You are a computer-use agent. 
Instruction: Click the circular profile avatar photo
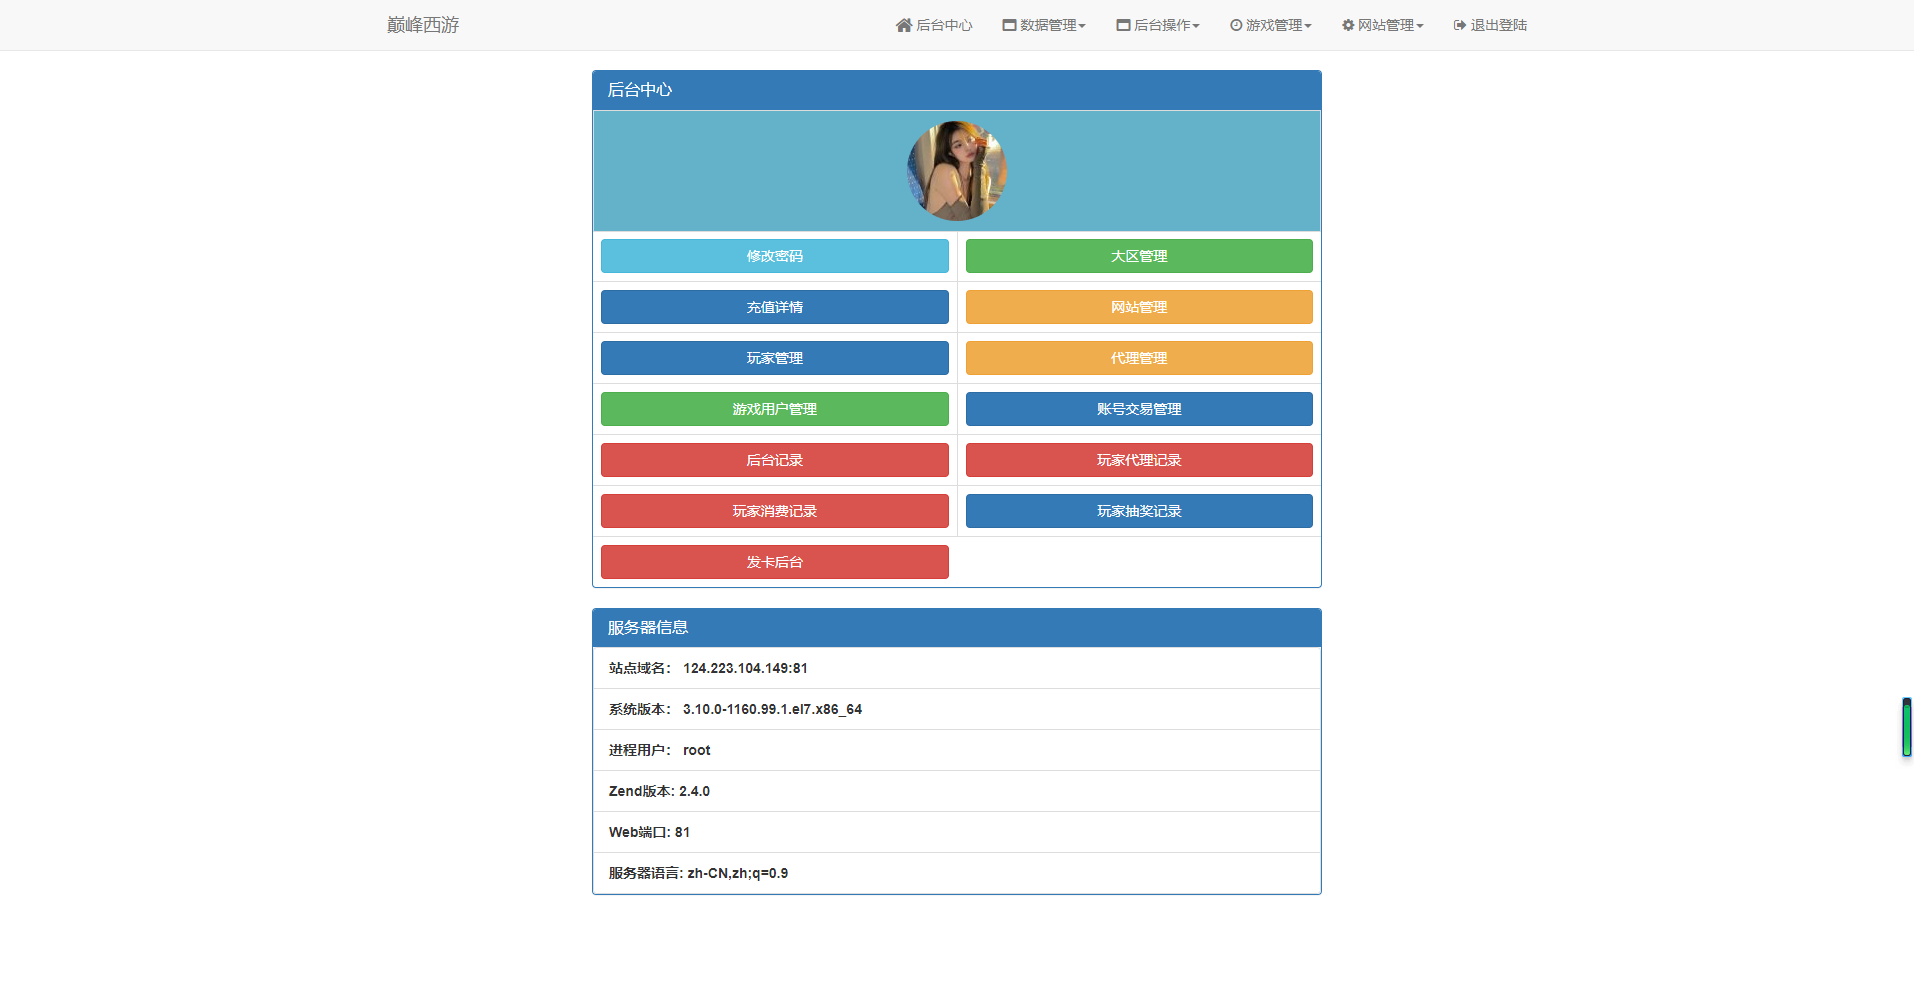(957, 171)
